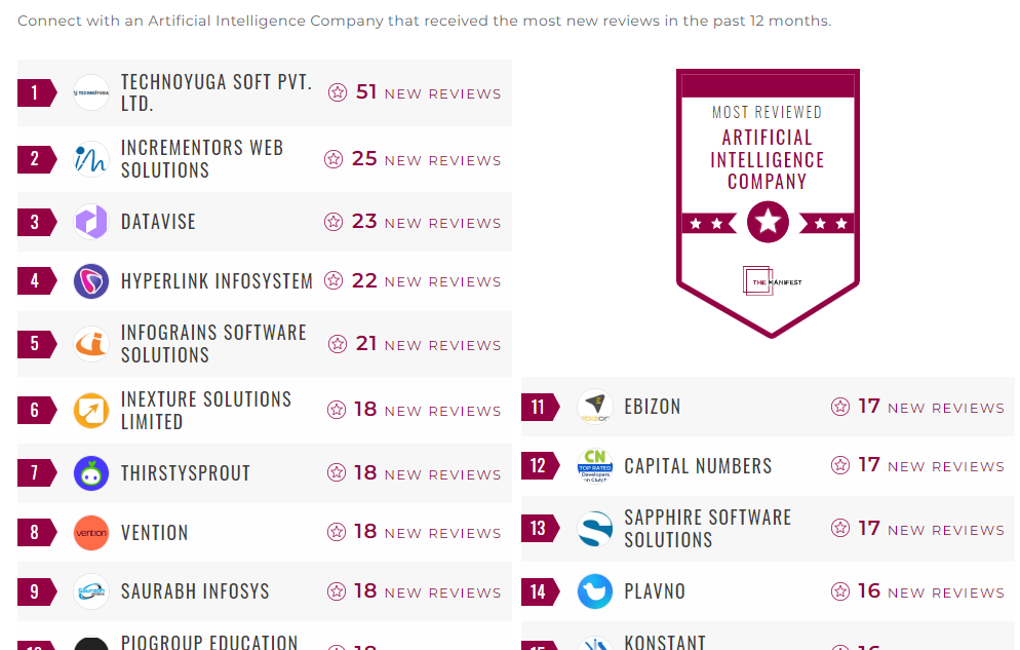Viewport: 1020px width, 650px height.
Task: Click the ThirstySprout robot logo
Action: [91, 473]
